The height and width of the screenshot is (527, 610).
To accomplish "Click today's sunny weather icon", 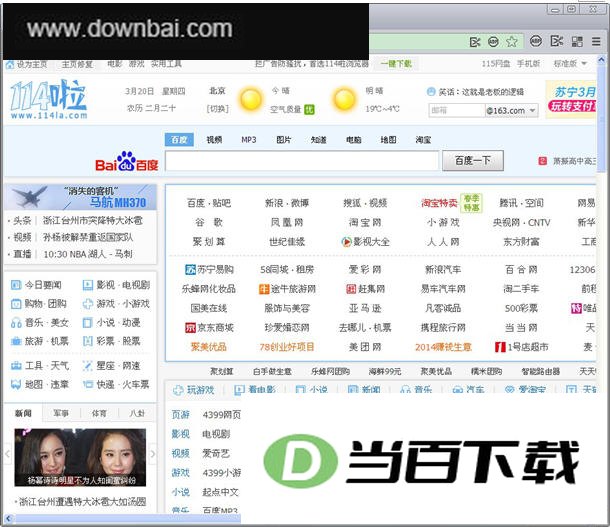I will point(251,99).
